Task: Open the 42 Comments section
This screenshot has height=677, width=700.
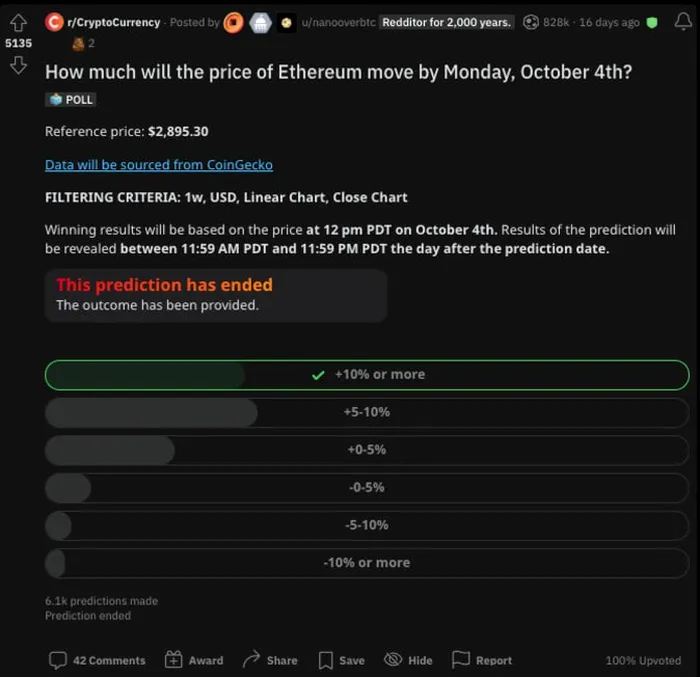Action: (97, 660)
